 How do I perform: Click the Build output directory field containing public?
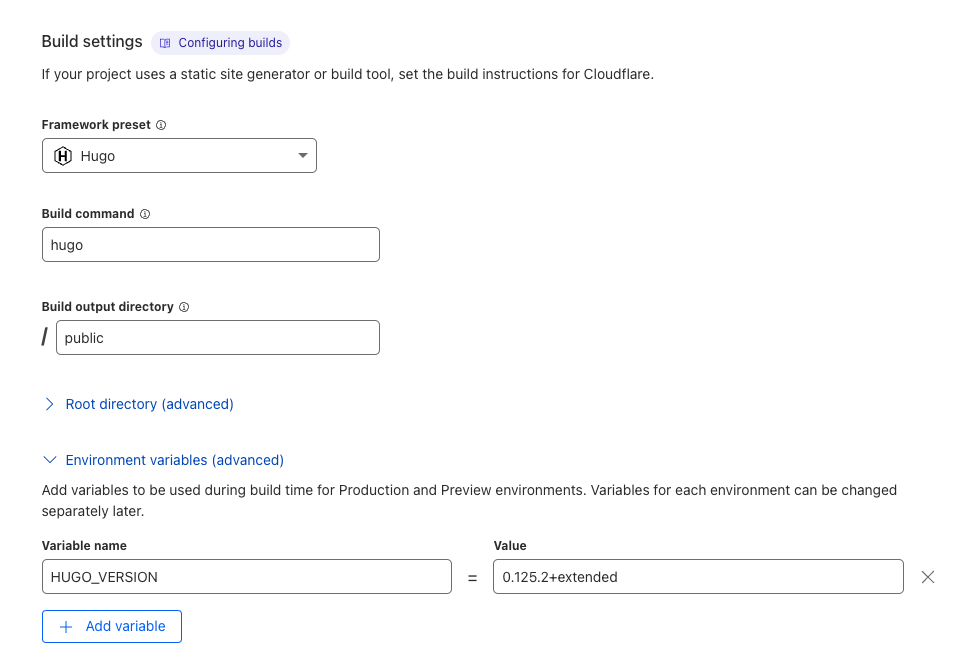pyautogui.click(x=217, y=338)
